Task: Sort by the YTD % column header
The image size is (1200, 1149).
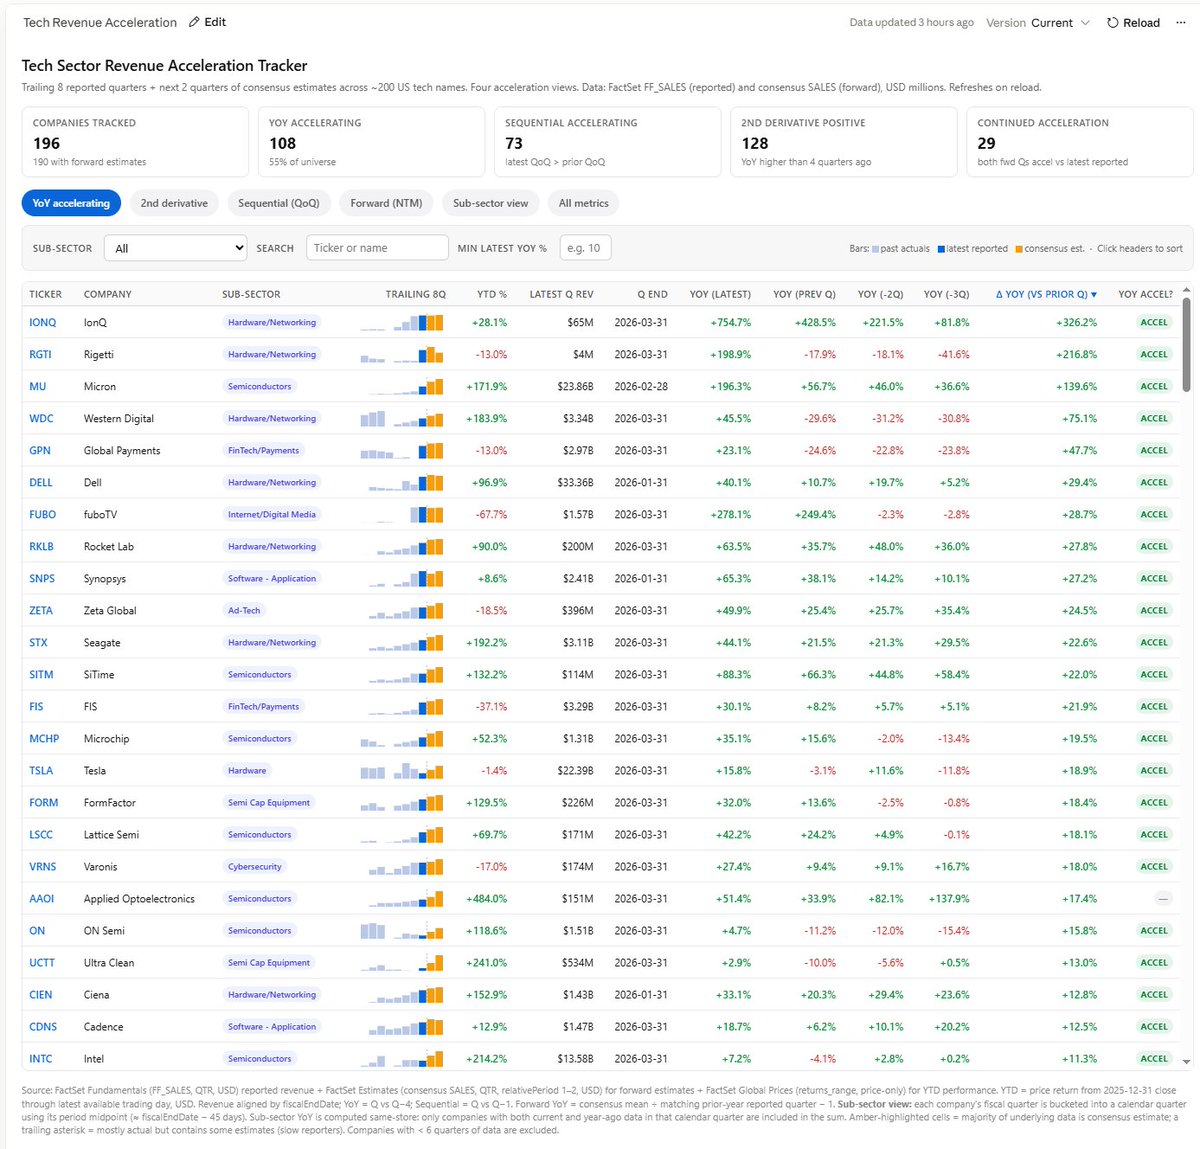Action: [x=492, y=294]
